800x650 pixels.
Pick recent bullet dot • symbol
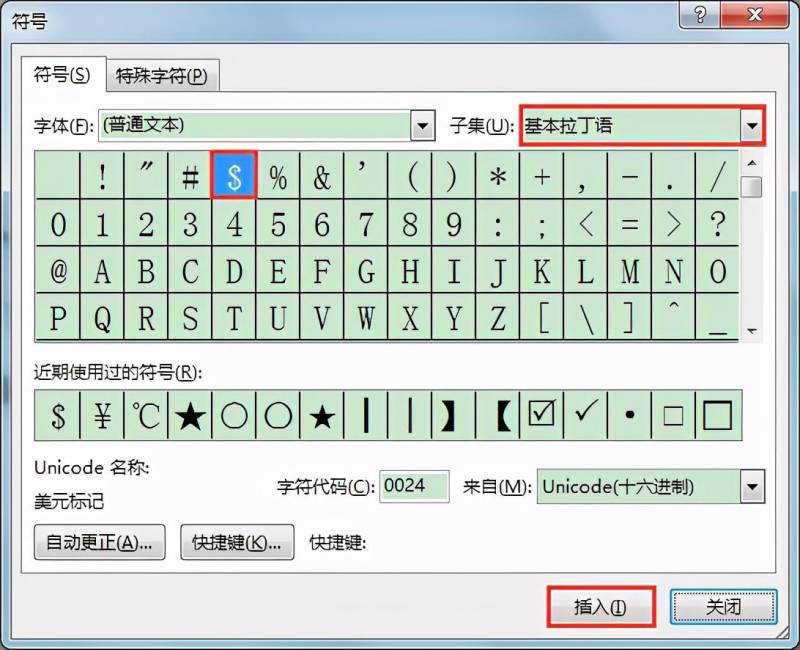(x=630, y=415)
